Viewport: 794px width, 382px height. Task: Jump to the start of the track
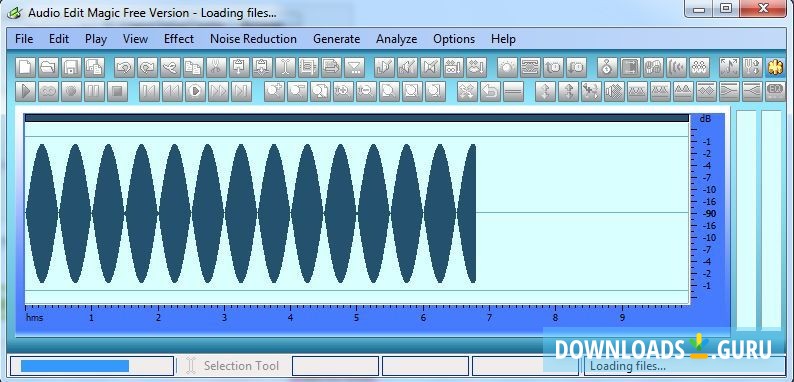coord(149,92)
